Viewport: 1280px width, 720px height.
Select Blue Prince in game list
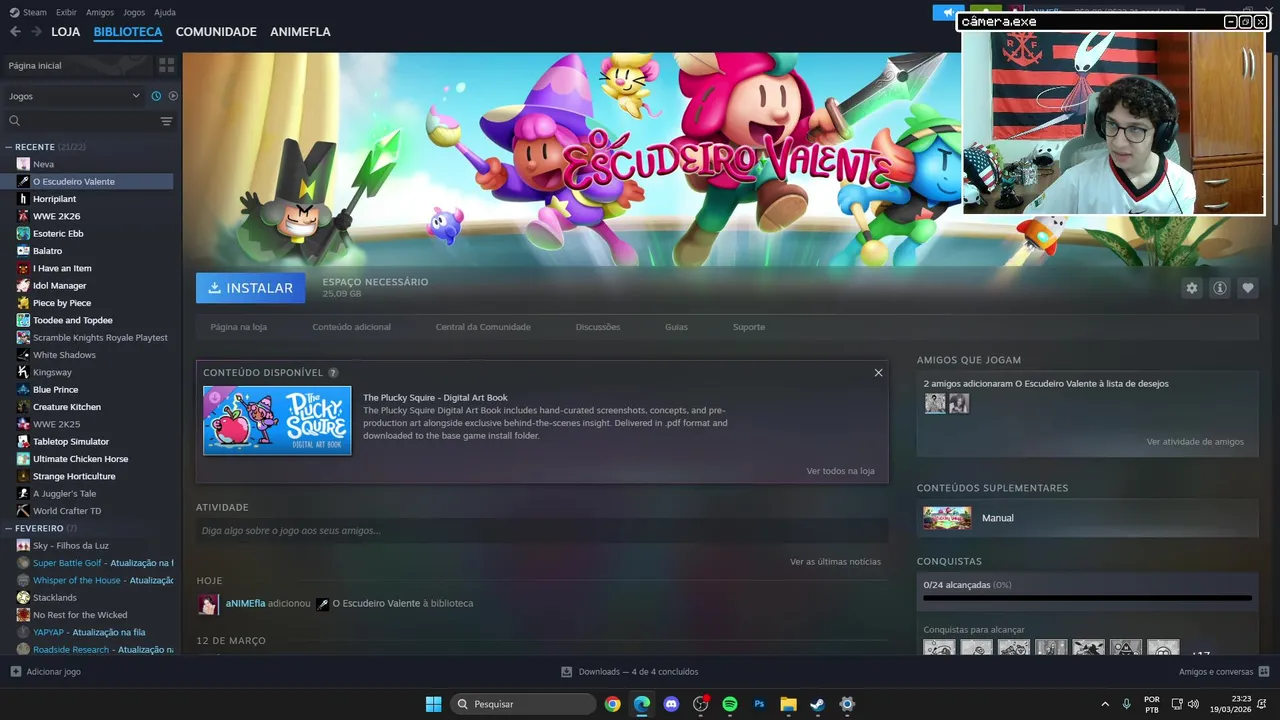(x=55, y=390)
